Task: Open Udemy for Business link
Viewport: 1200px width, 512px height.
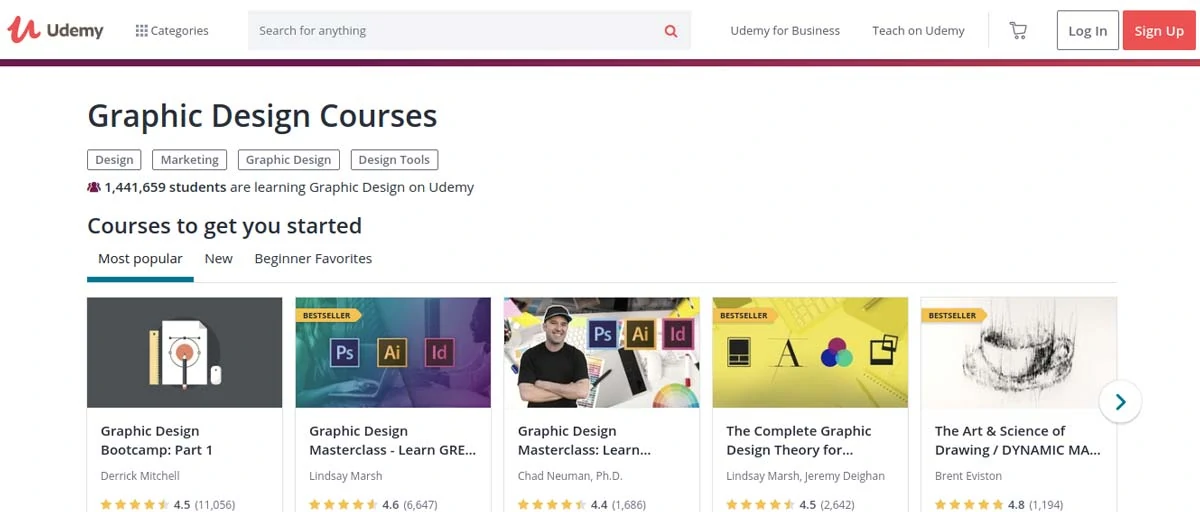Action: (785, 31)
